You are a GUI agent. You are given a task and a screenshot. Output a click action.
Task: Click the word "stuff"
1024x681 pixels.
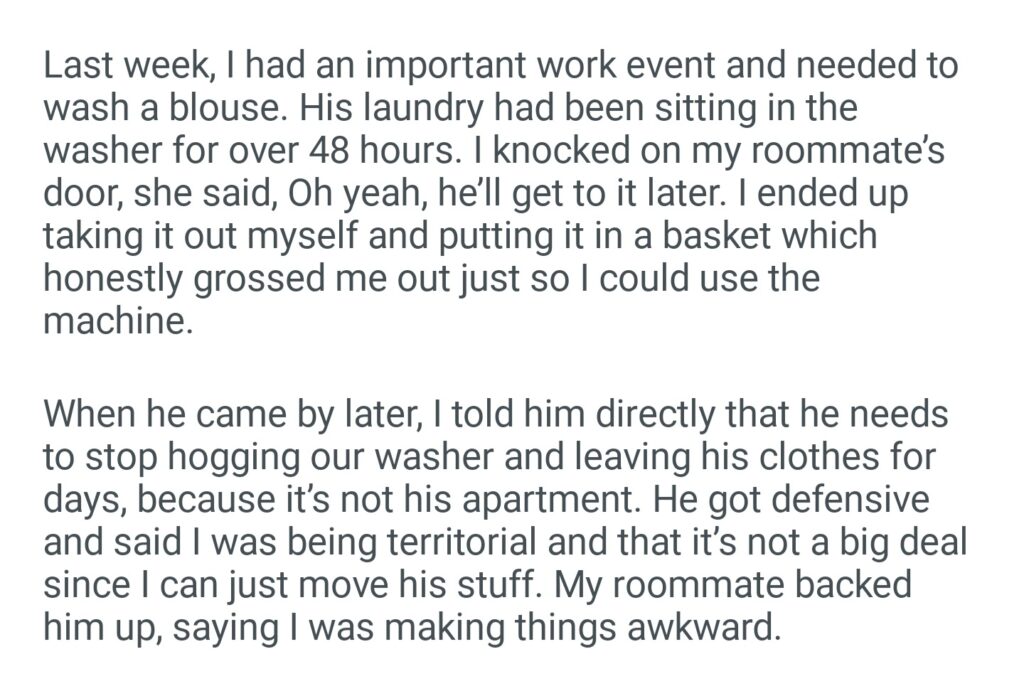tap(480, 582)
